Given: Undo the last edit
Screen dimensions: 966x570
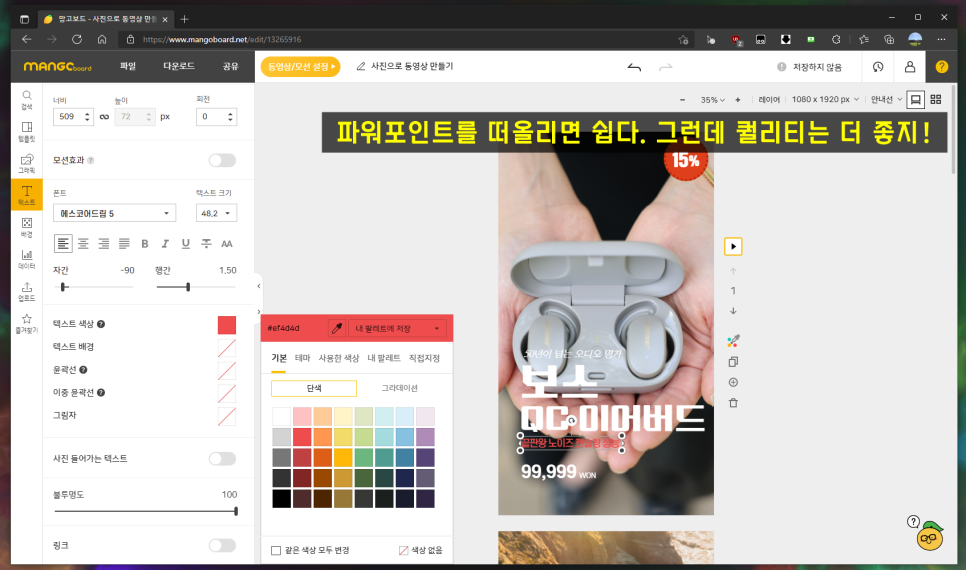Looking at the screenshot, I should coord(634,67).
